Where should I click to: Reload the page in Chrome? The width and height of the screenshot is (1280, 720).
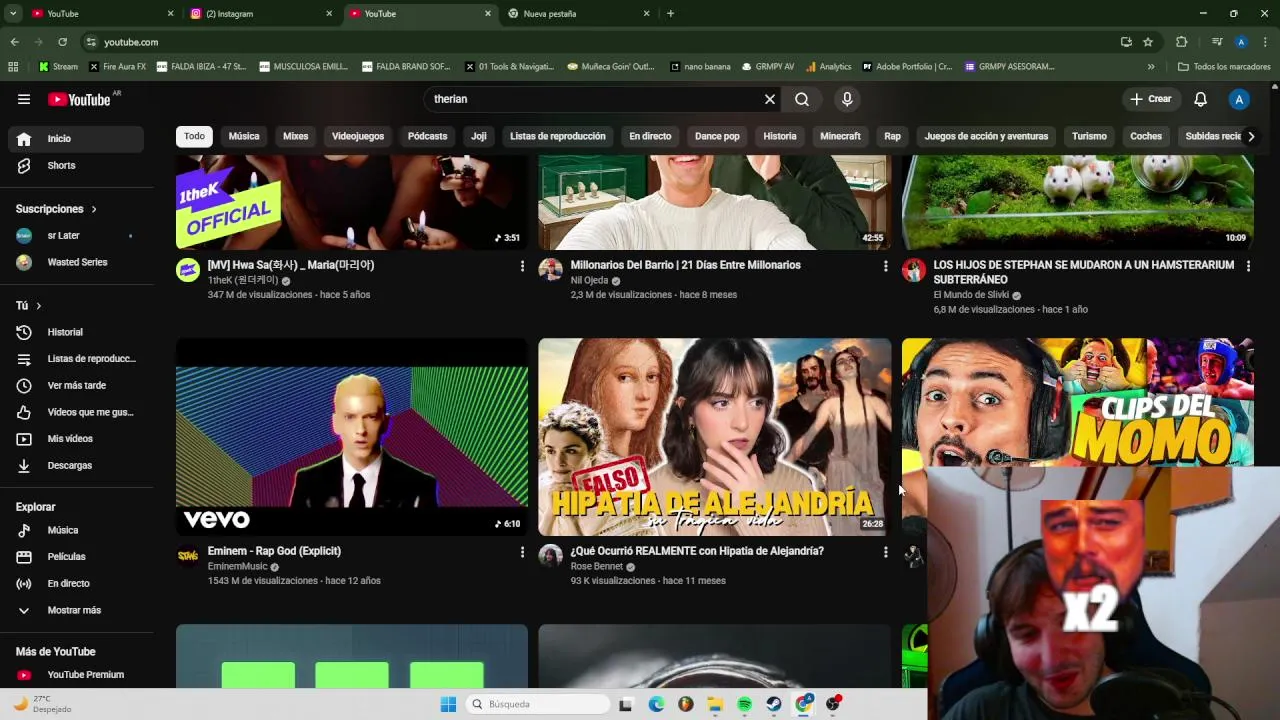pos(62,42)
